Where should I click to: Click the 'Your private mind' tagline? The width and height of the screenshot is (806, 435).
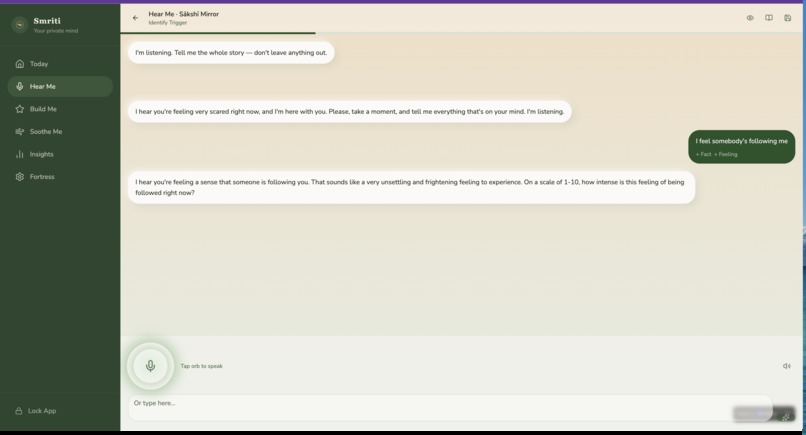point(56,31)
